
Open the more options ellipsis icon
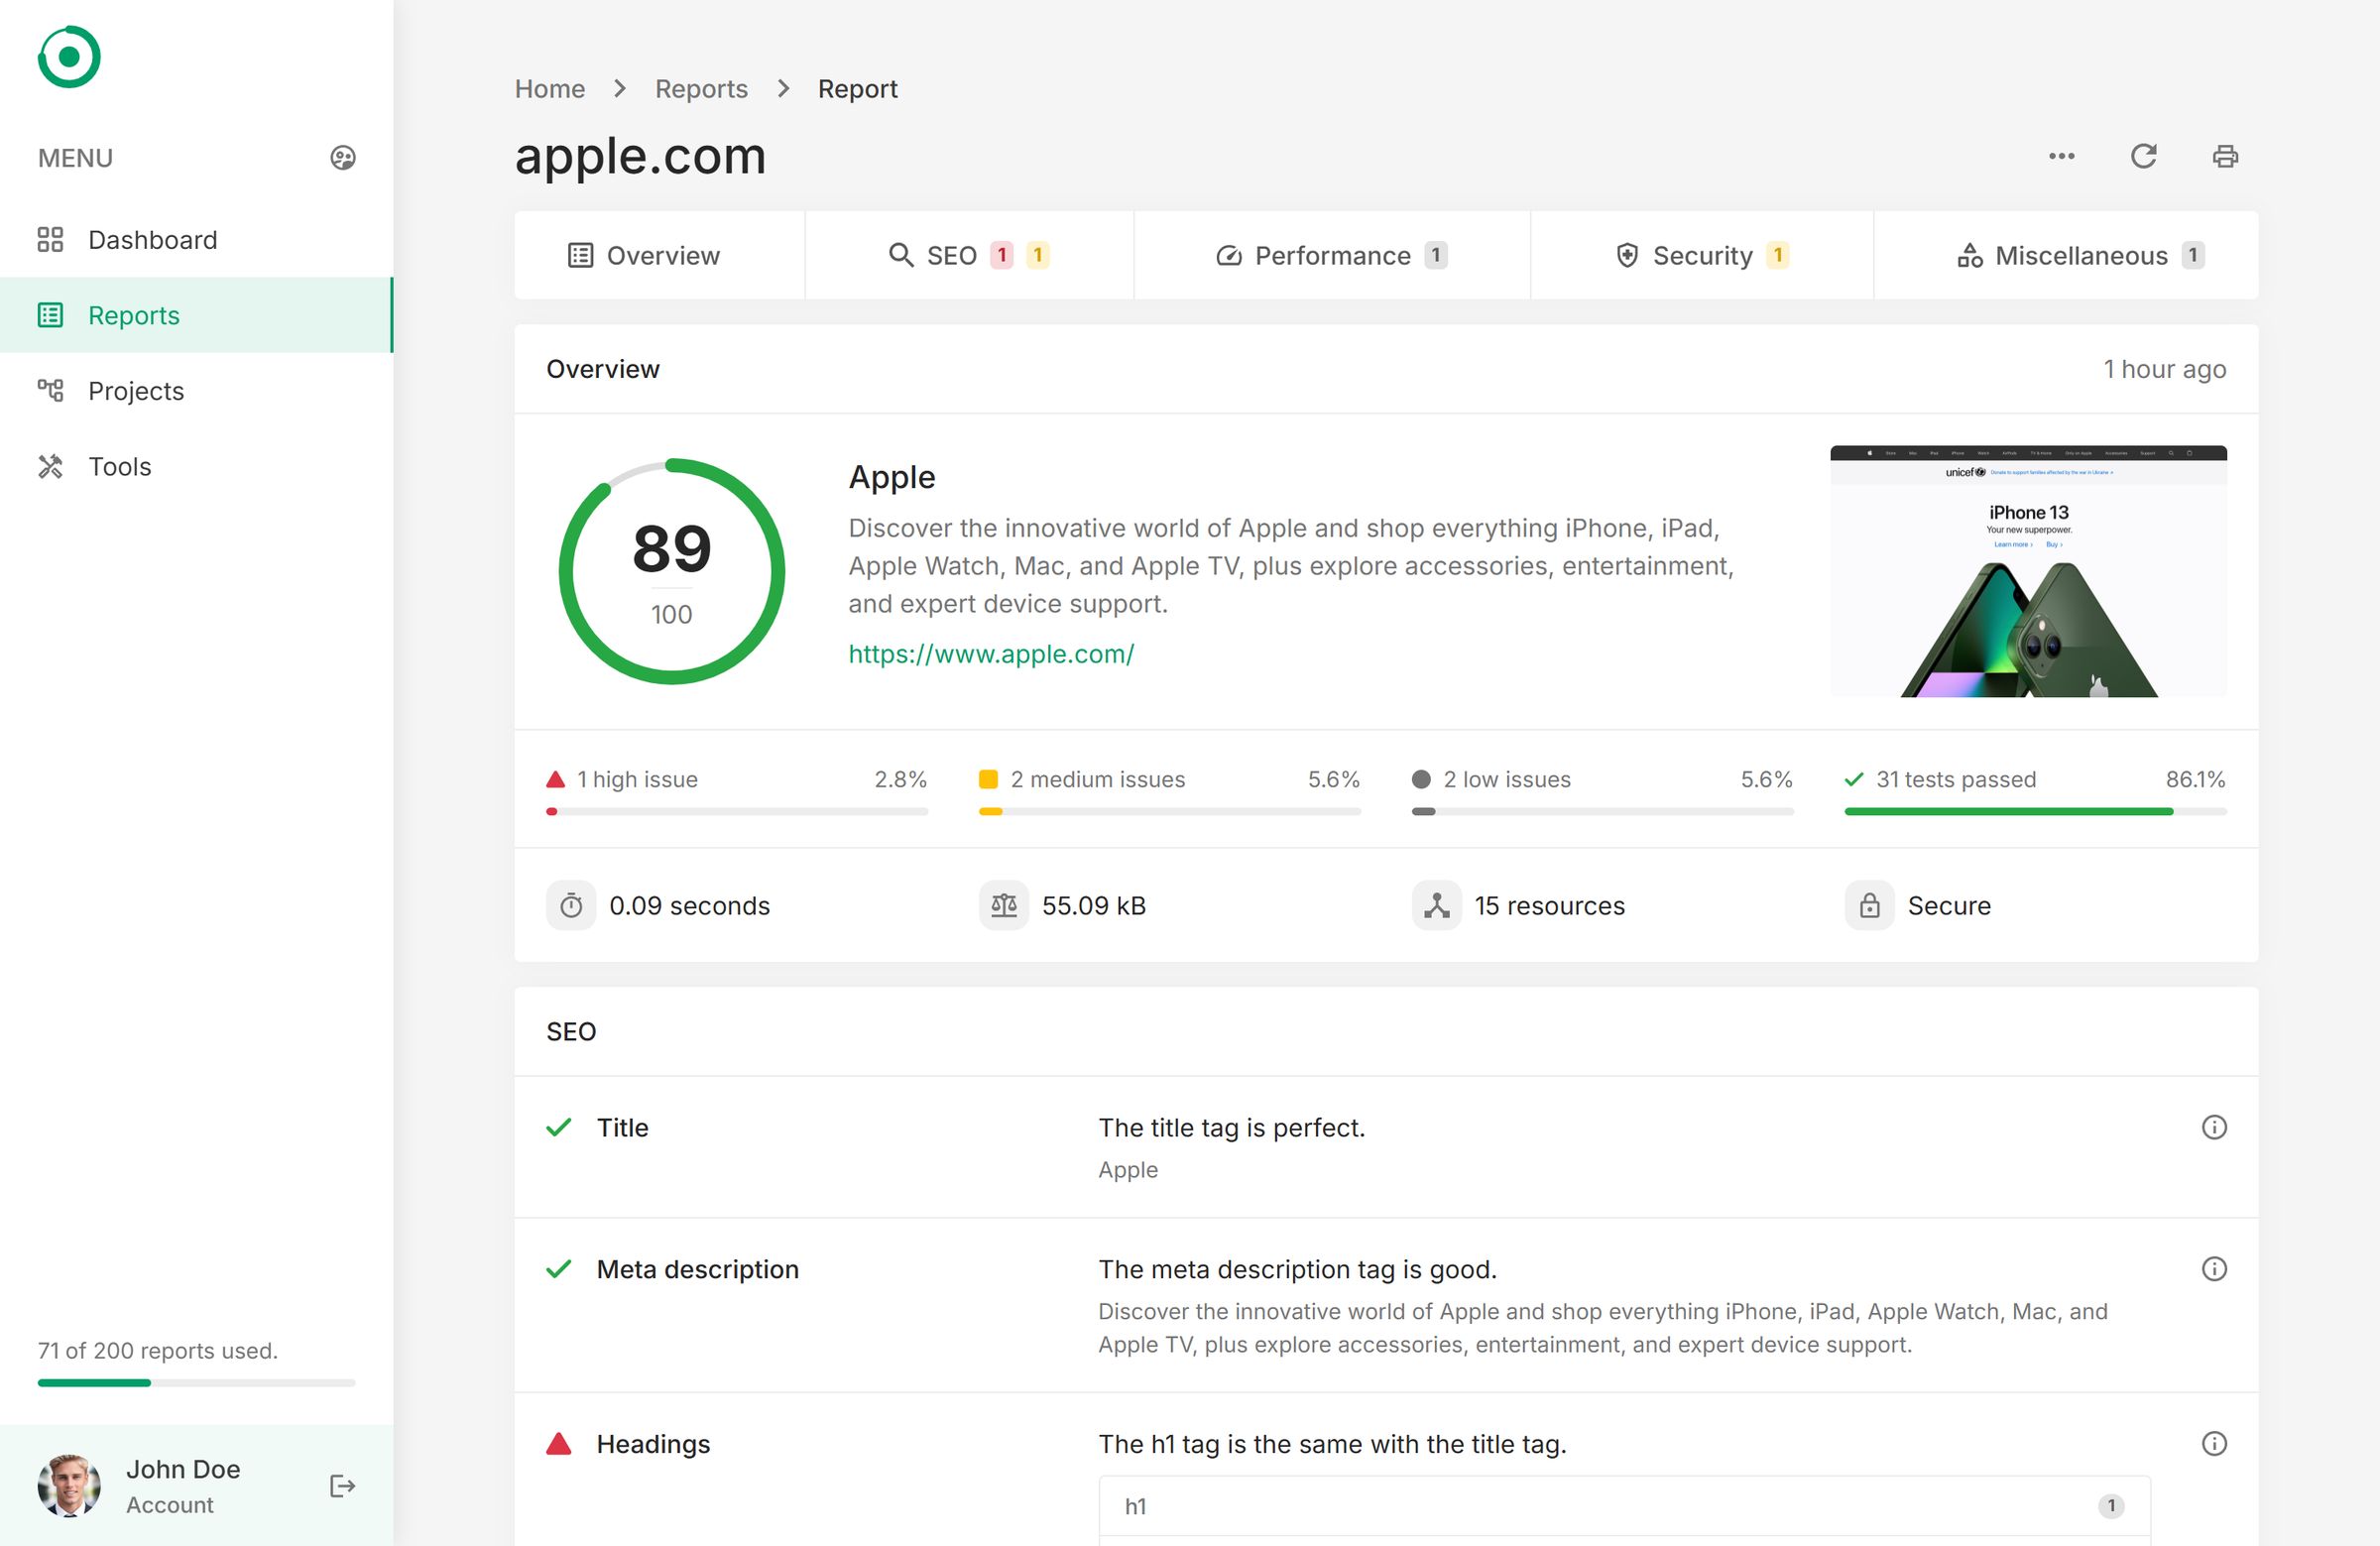click(2061, 156)
